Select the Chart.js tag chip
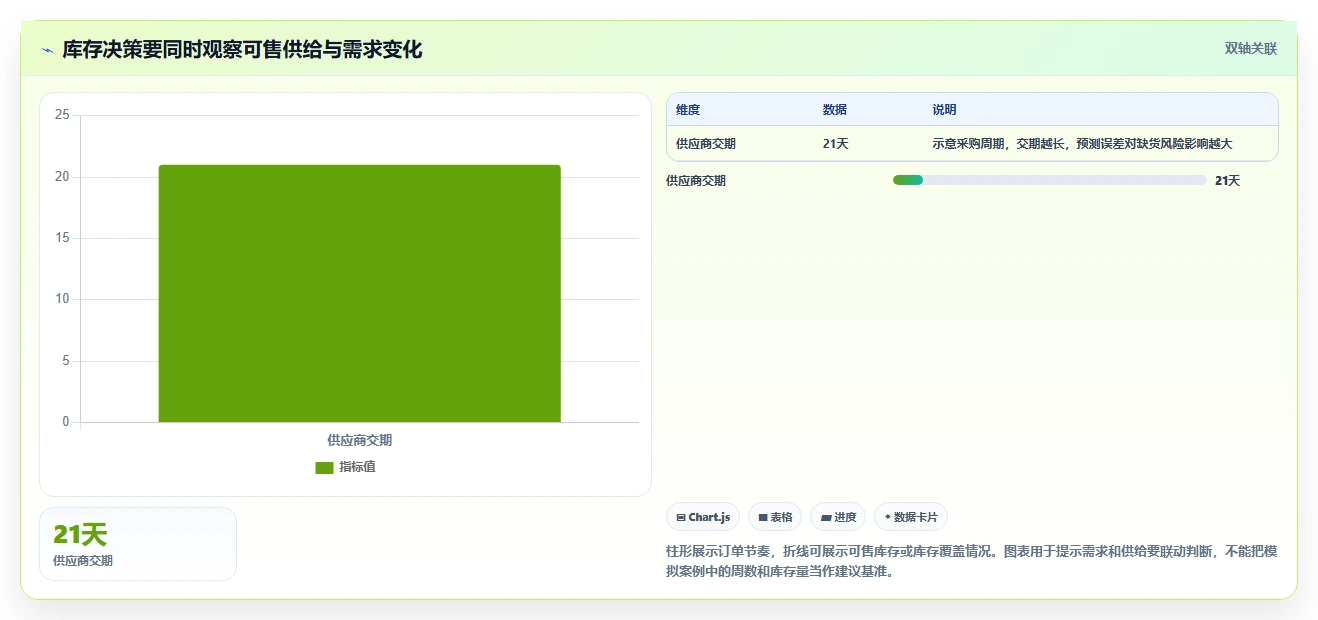The height and width of the screenshot is (620, 1318). click(x=703, y=517)
